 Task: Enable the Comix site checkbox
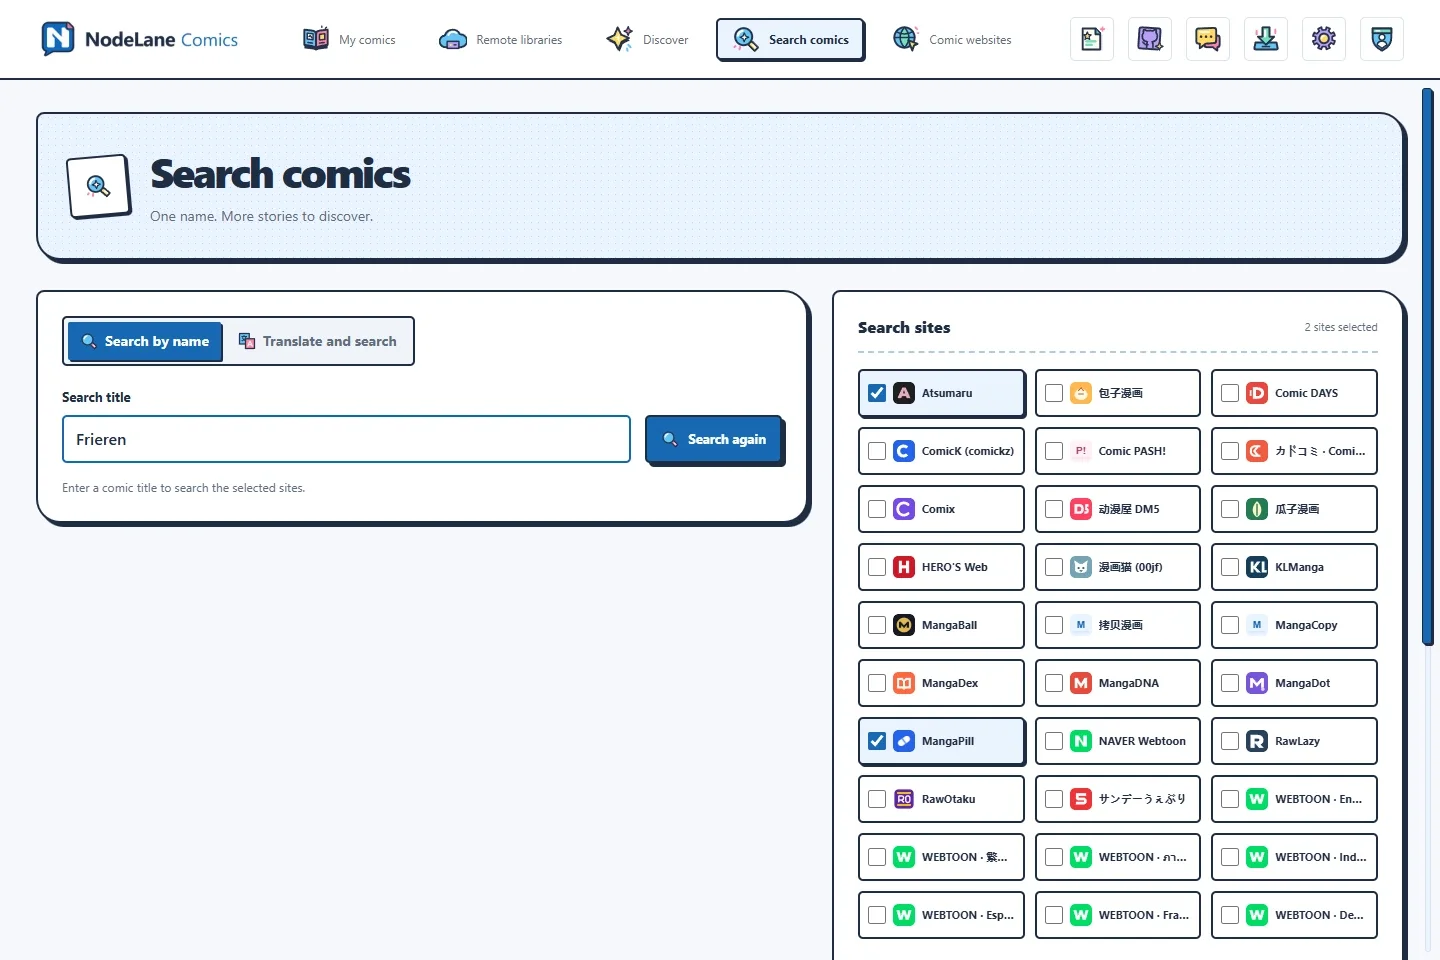(877, 509)
